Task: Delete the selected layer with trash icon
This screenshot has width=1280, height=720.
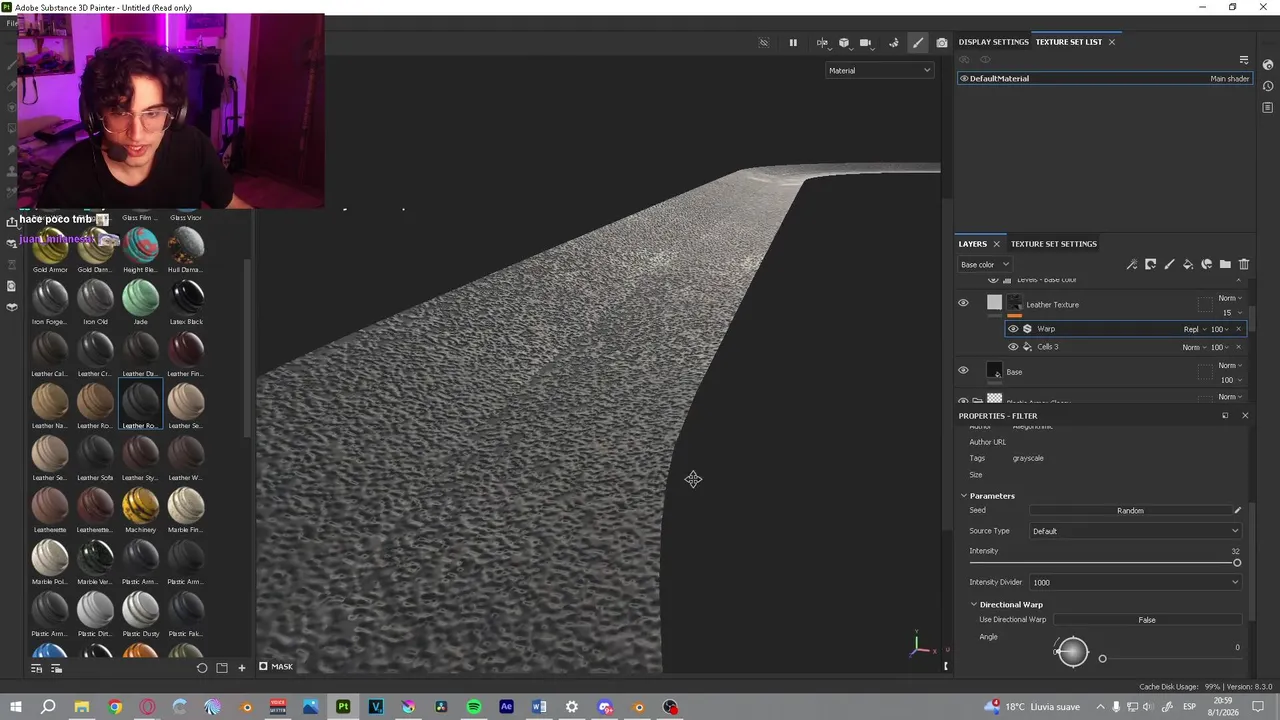Action: pyautogui.click(x=1244, y=264)
